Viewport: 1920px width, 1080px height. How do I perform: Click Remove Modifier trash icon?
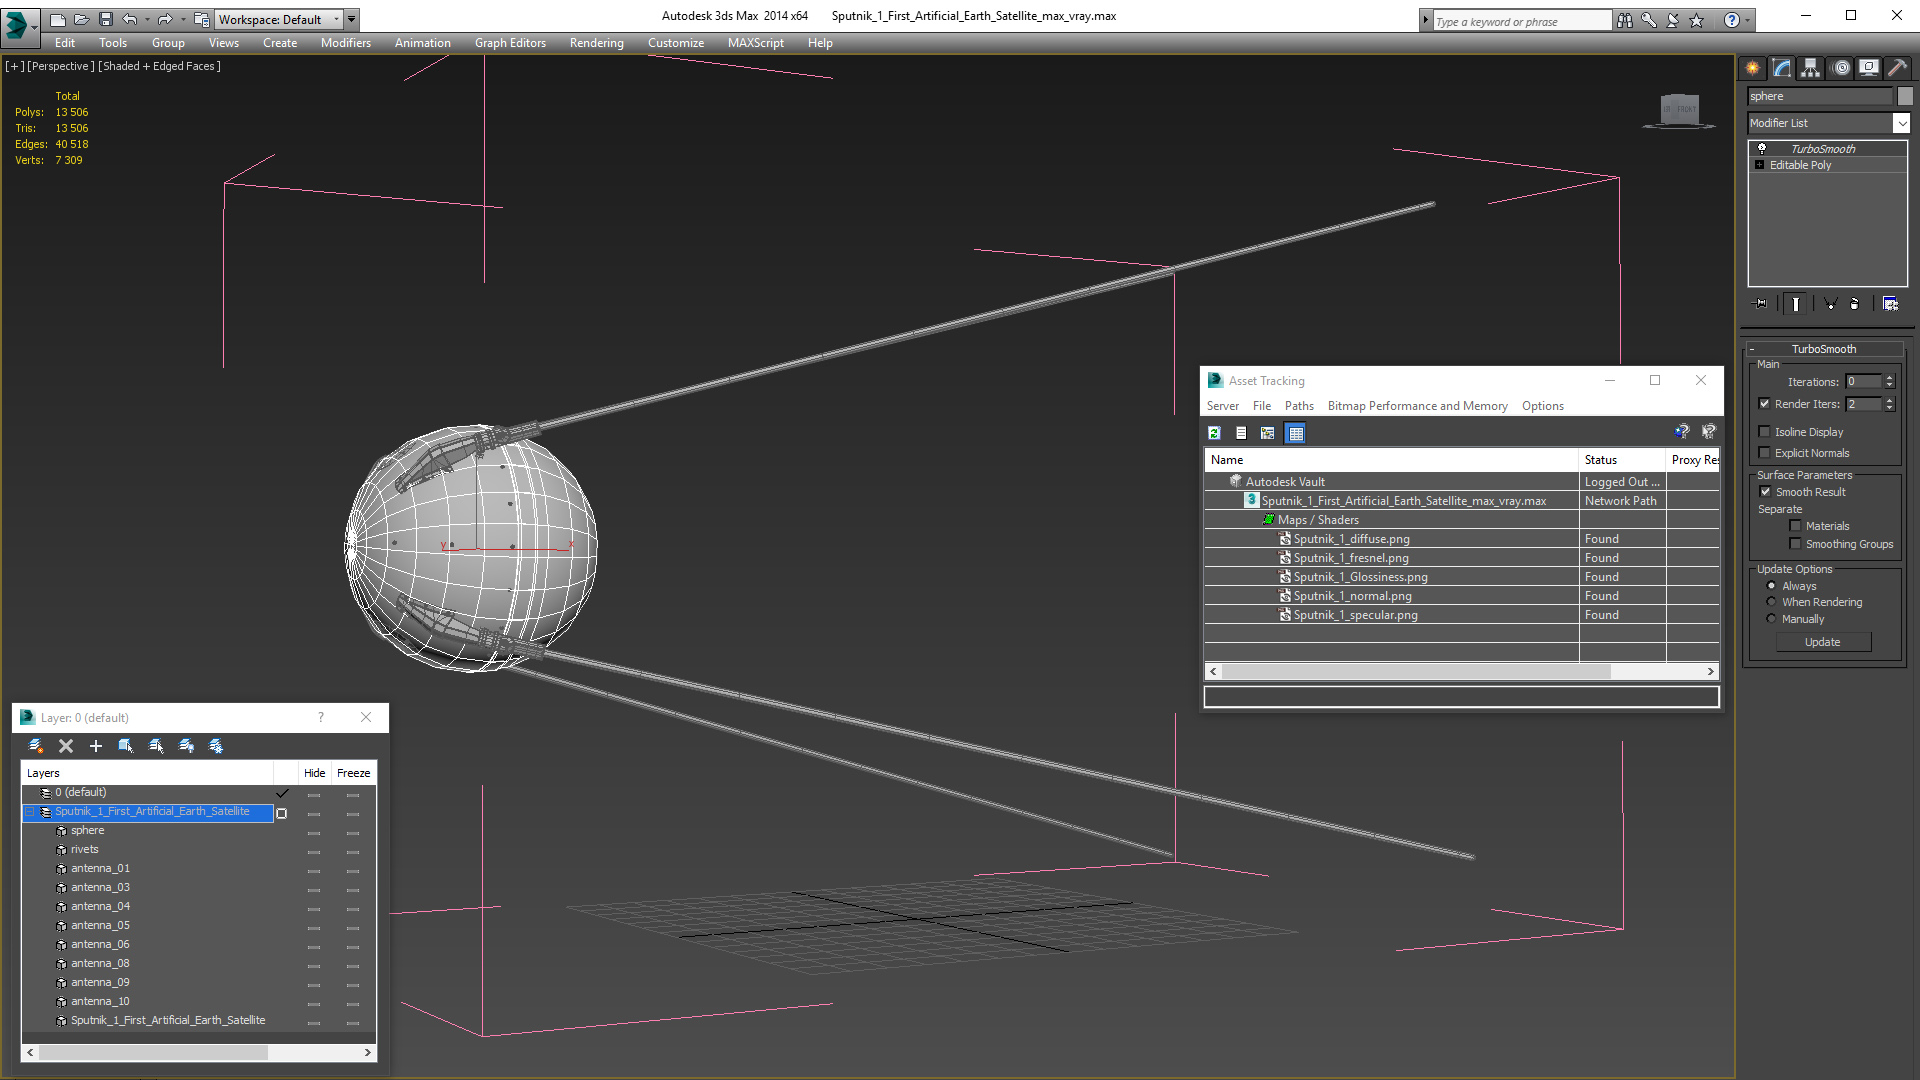tap(1855, 304)
